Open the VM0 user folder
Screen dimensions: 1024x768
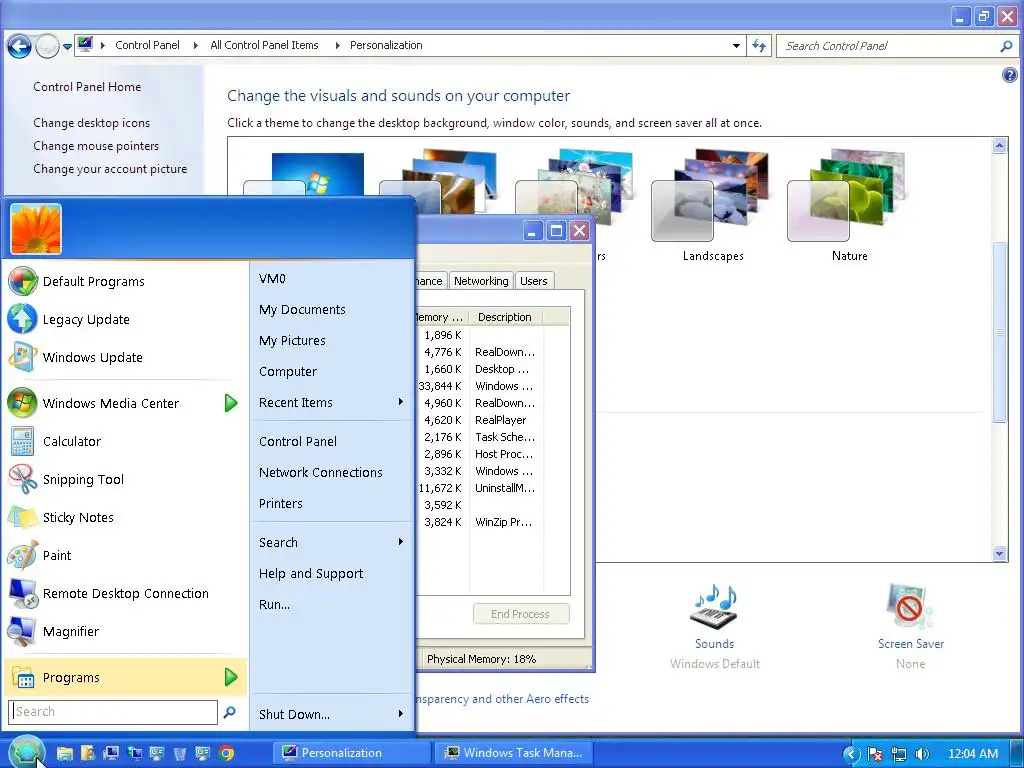pyautogui.click(x=332, y=279)
